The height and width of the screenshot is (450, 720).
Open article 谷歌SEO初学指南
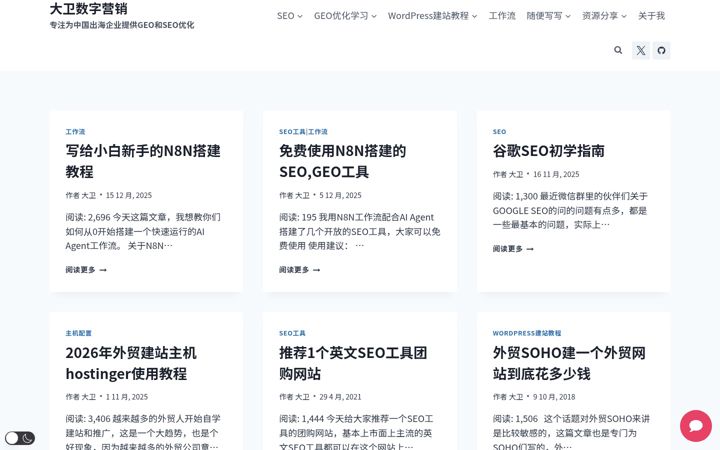point(548,151)
